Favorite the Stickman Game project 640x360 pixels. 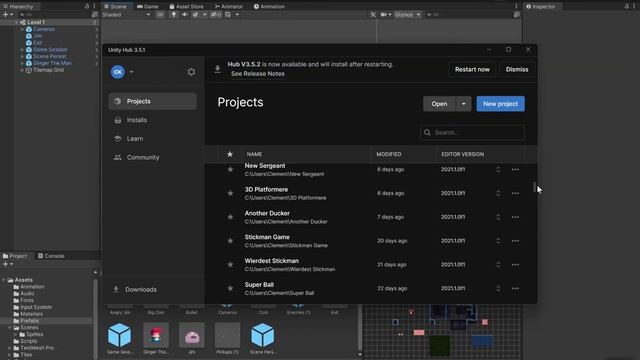[230, 241]
